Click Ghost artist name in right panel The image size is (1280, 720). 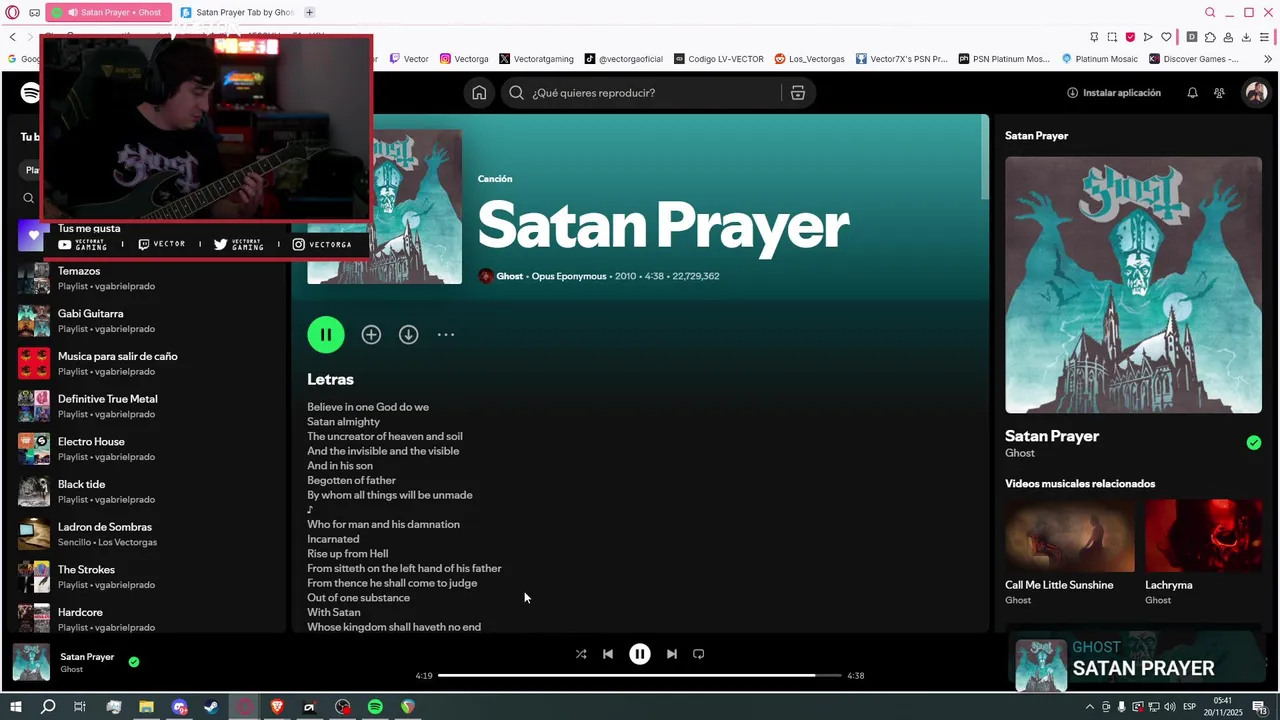pyautogui.click(x=1020, y=453)
